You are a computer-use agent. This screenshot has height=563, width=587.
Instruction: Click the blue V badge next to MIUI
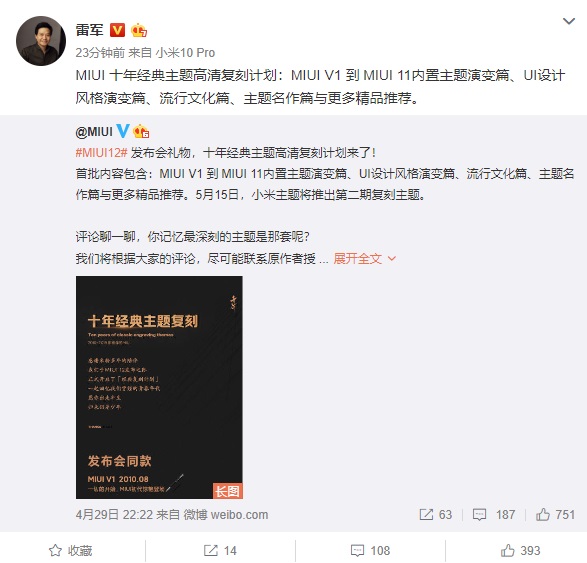[123, 131]
